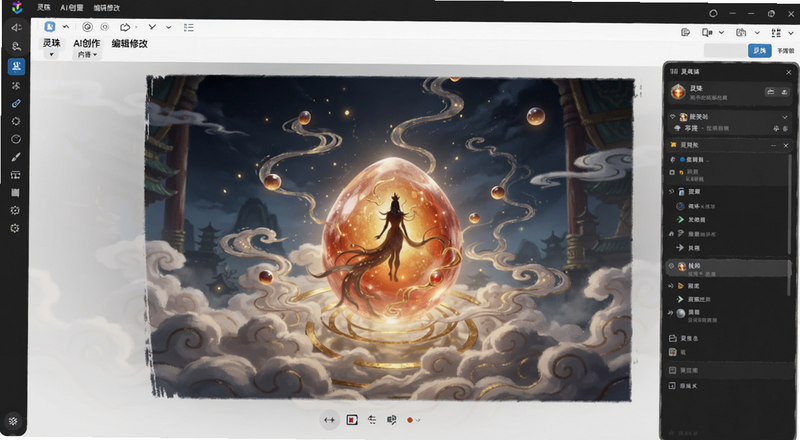
Task: Select the layout table tool in the left sidebar
Action: click(16, 175)
